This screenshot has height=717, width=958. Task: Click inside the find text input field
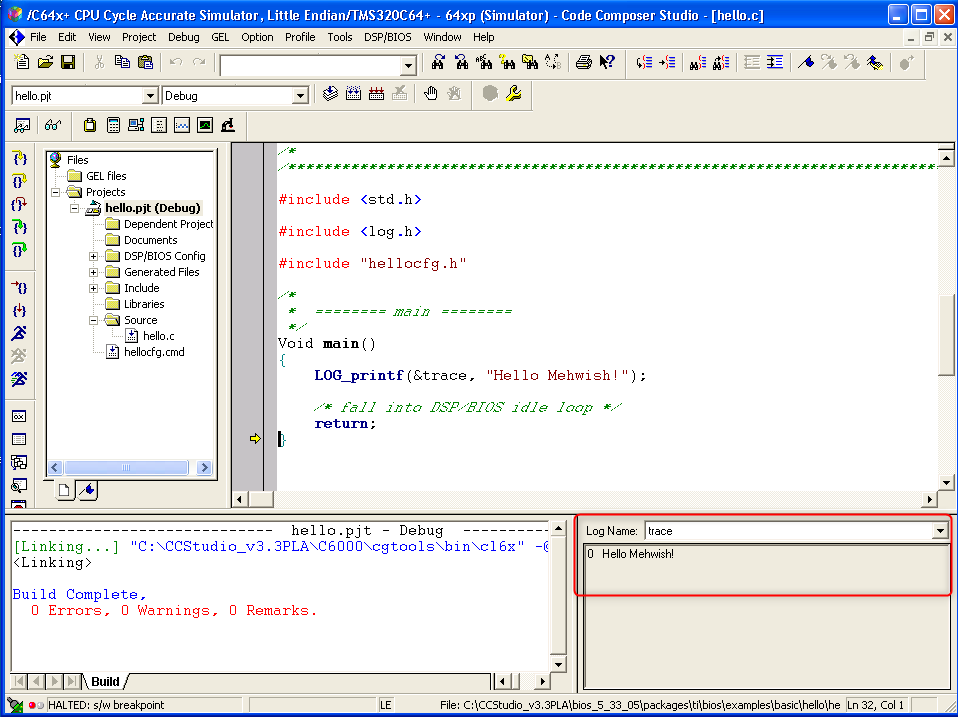pos(310,65)
